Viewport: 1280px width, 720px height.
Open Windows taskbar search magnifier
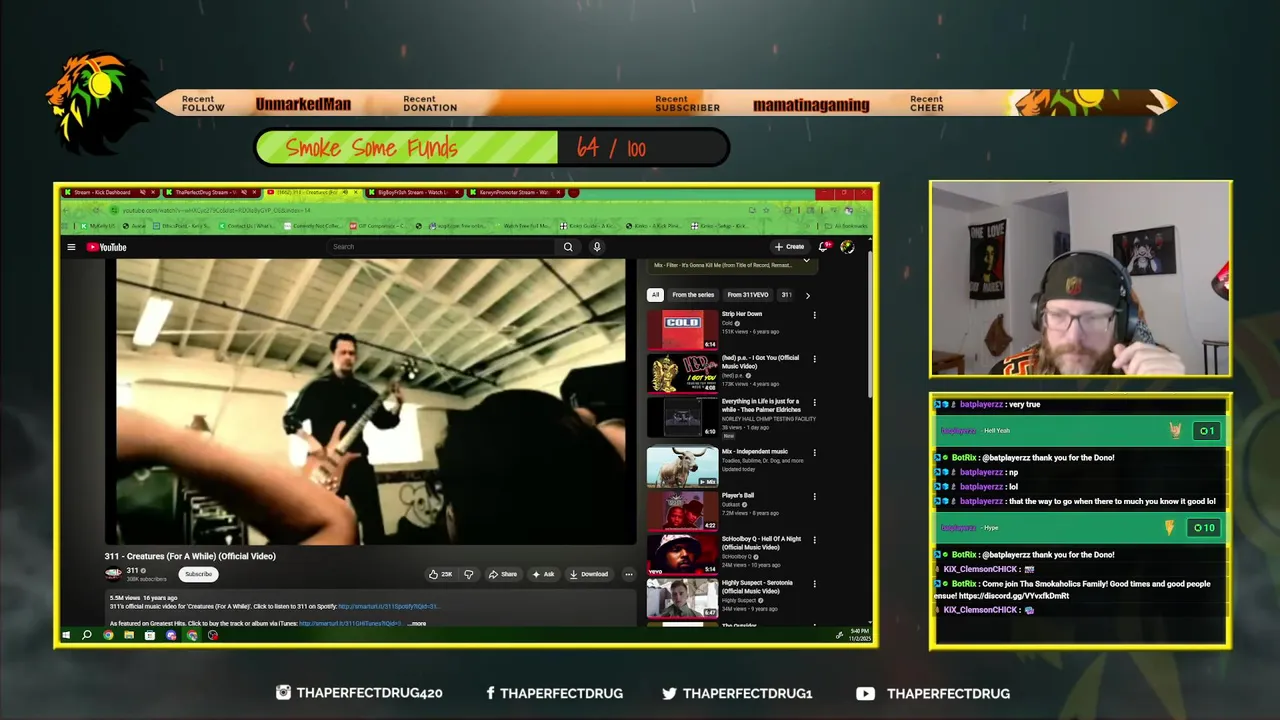click(x=87, y=635)
